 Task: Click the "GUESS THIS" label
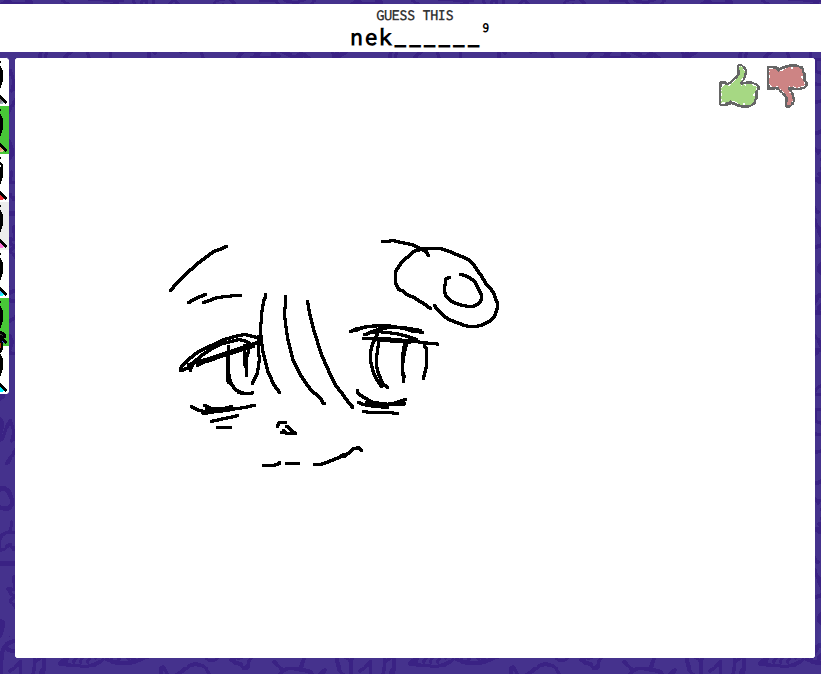pos(414,15)
